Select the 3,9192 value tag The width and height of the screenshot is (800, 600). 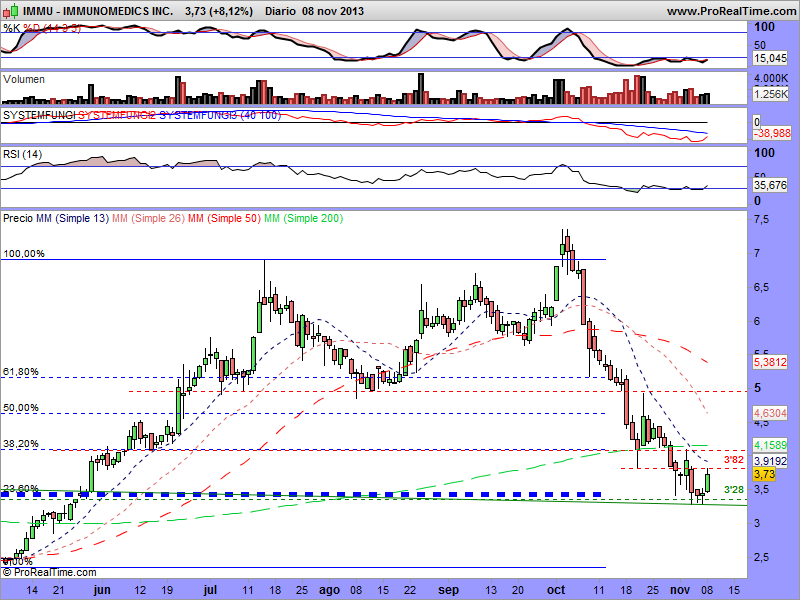pos(770,461)
